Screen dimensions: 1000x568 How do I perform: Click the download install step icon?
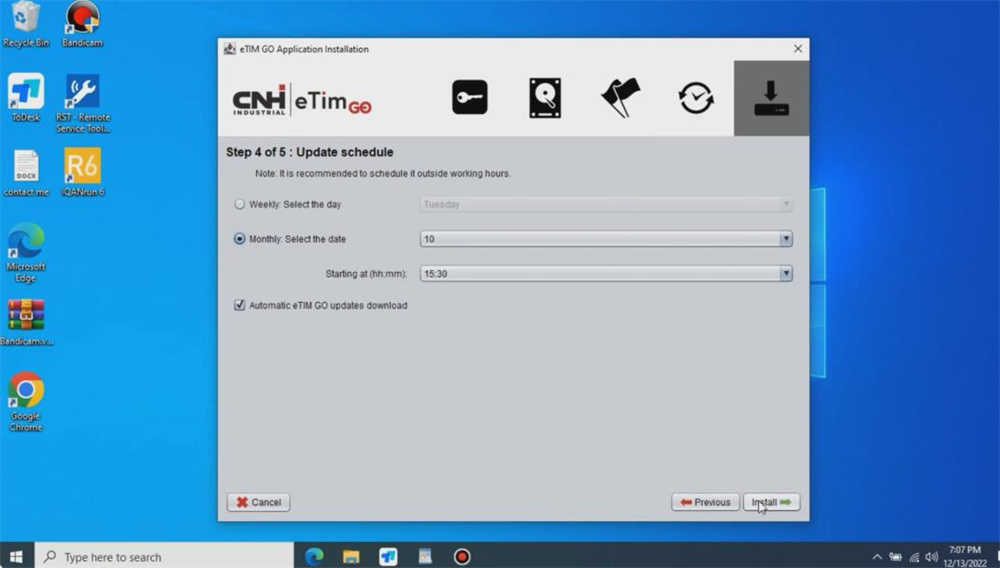pos(771,98)
